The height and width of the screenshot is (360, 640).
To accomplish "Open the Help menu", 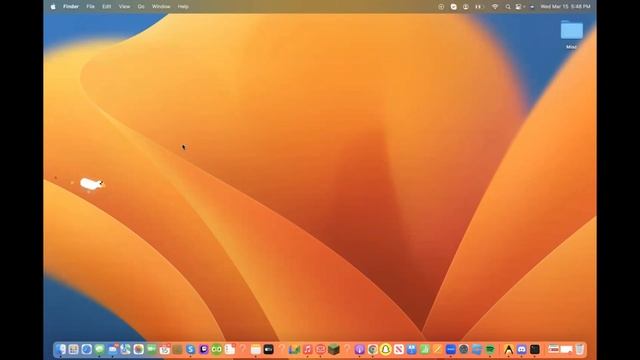I will (x=183, y=7).
